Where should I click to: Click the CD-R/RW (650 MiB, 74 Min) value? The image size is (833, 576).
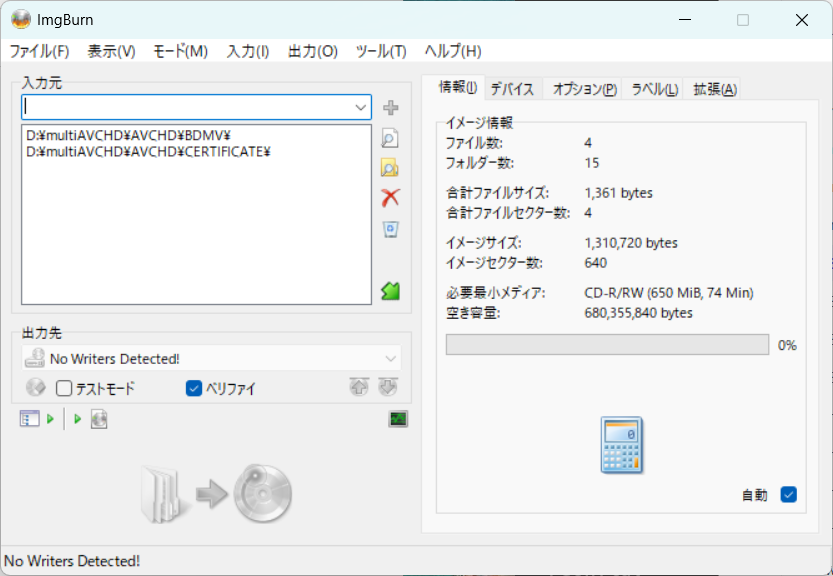click(669, 293)
